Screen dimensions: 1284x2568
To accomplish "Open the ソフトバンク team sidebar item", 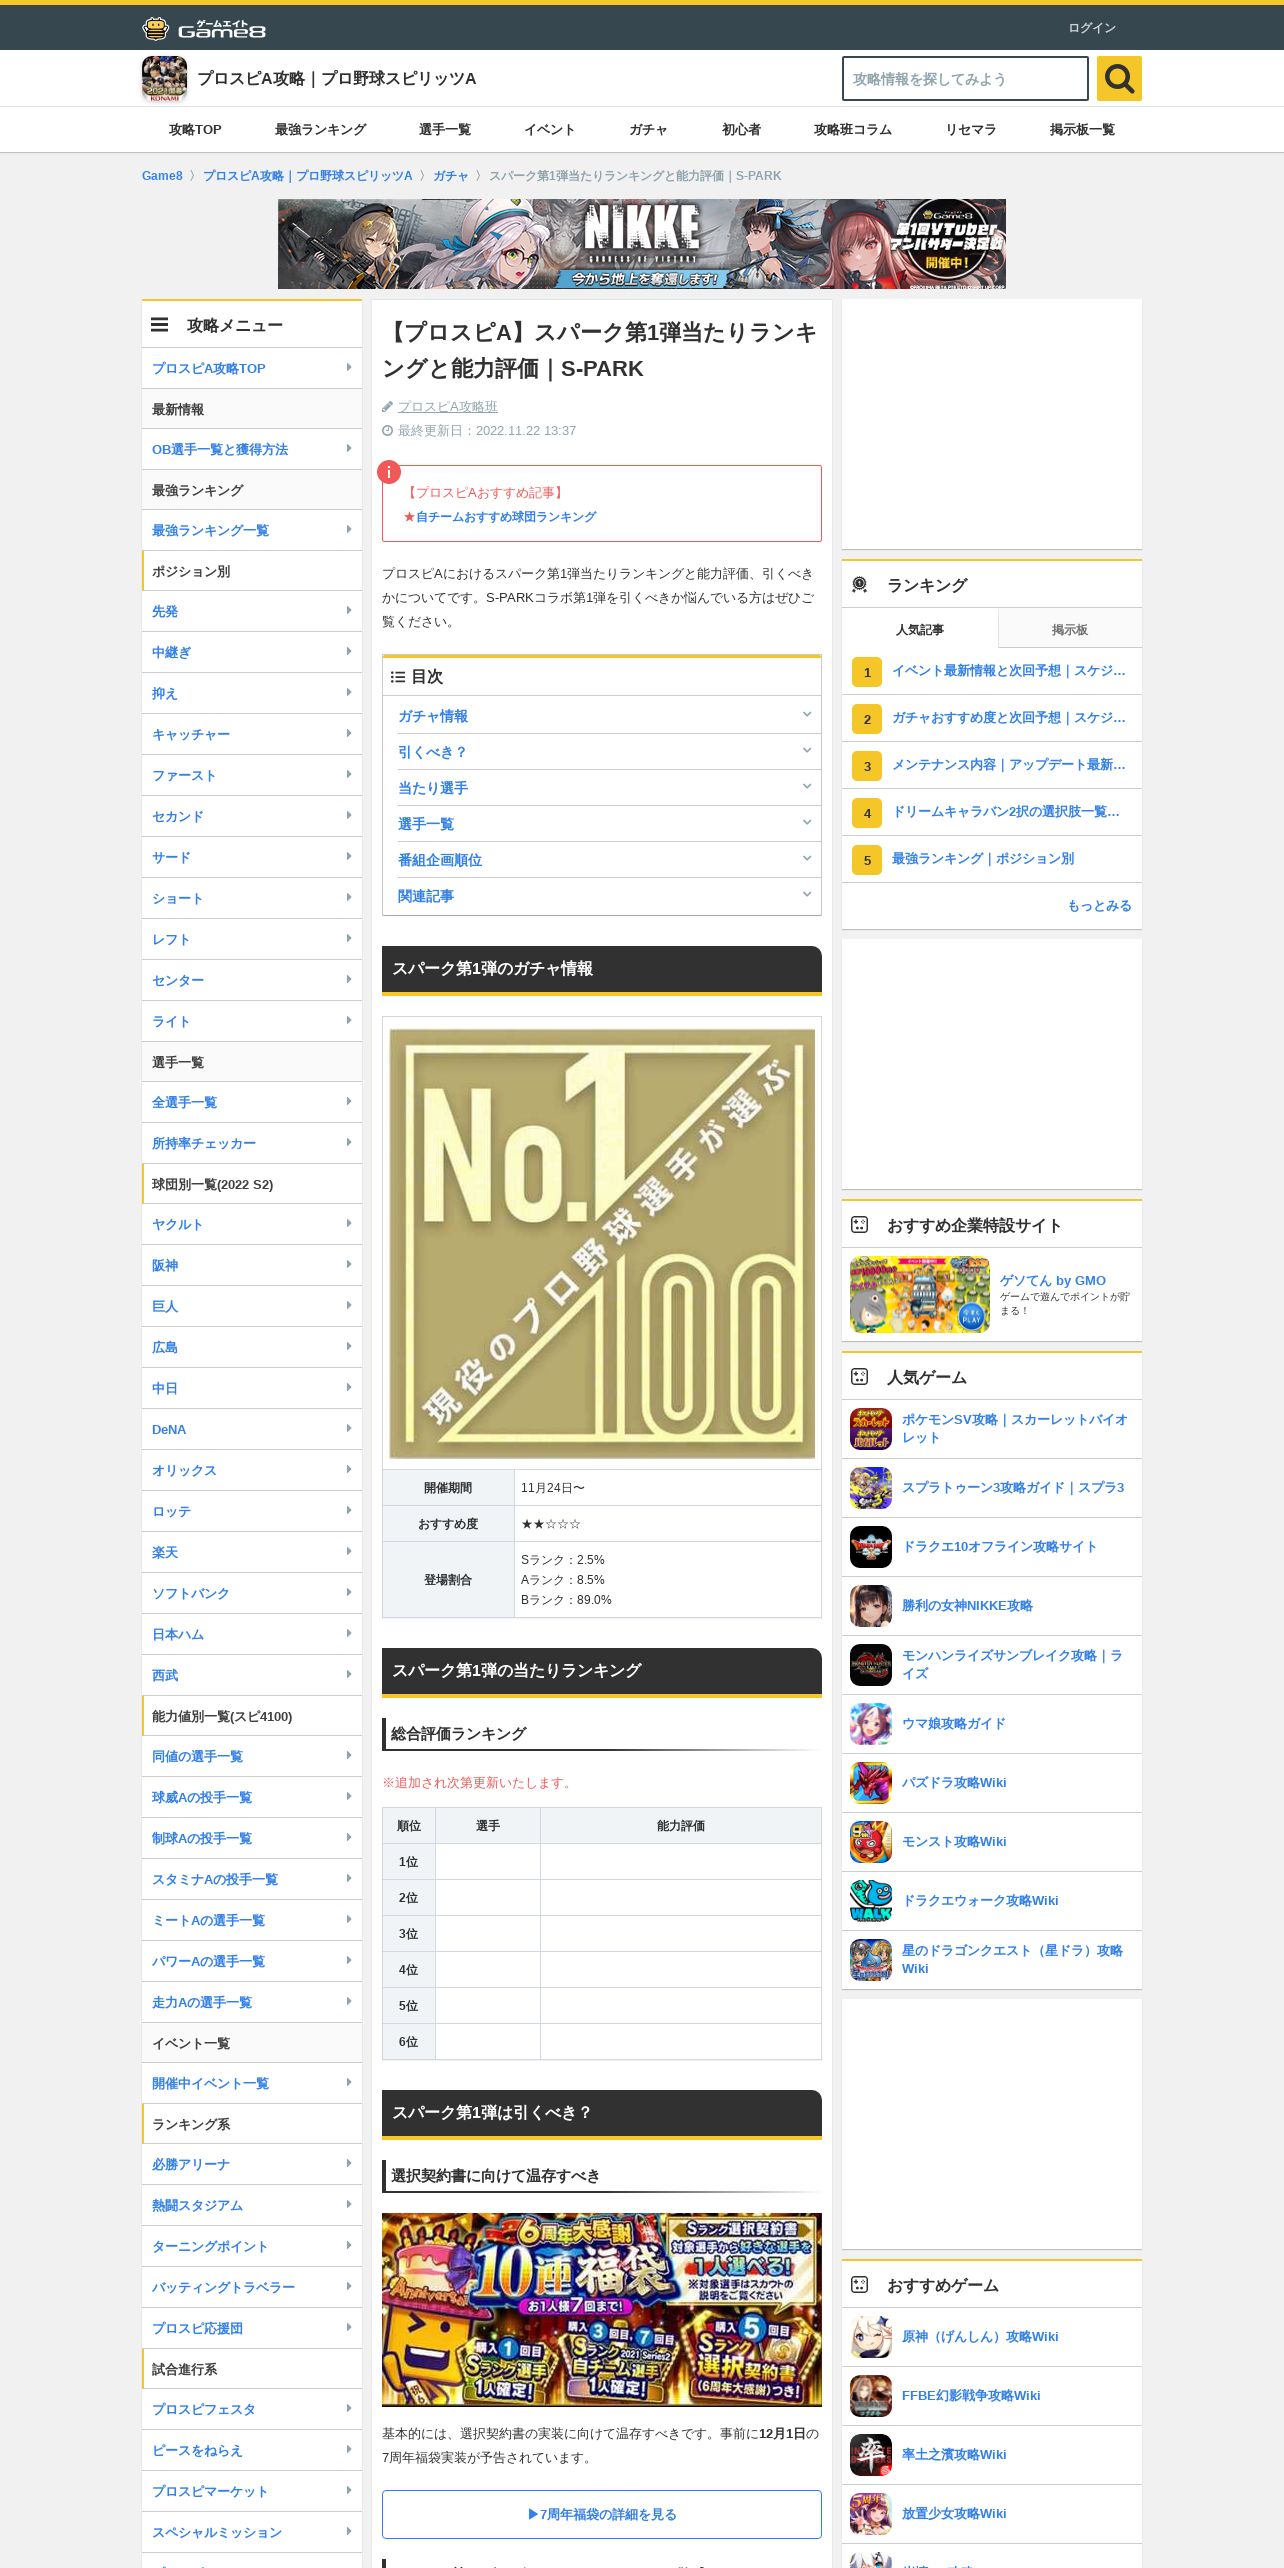I will pyautogui.click(x=252, y=1593).
